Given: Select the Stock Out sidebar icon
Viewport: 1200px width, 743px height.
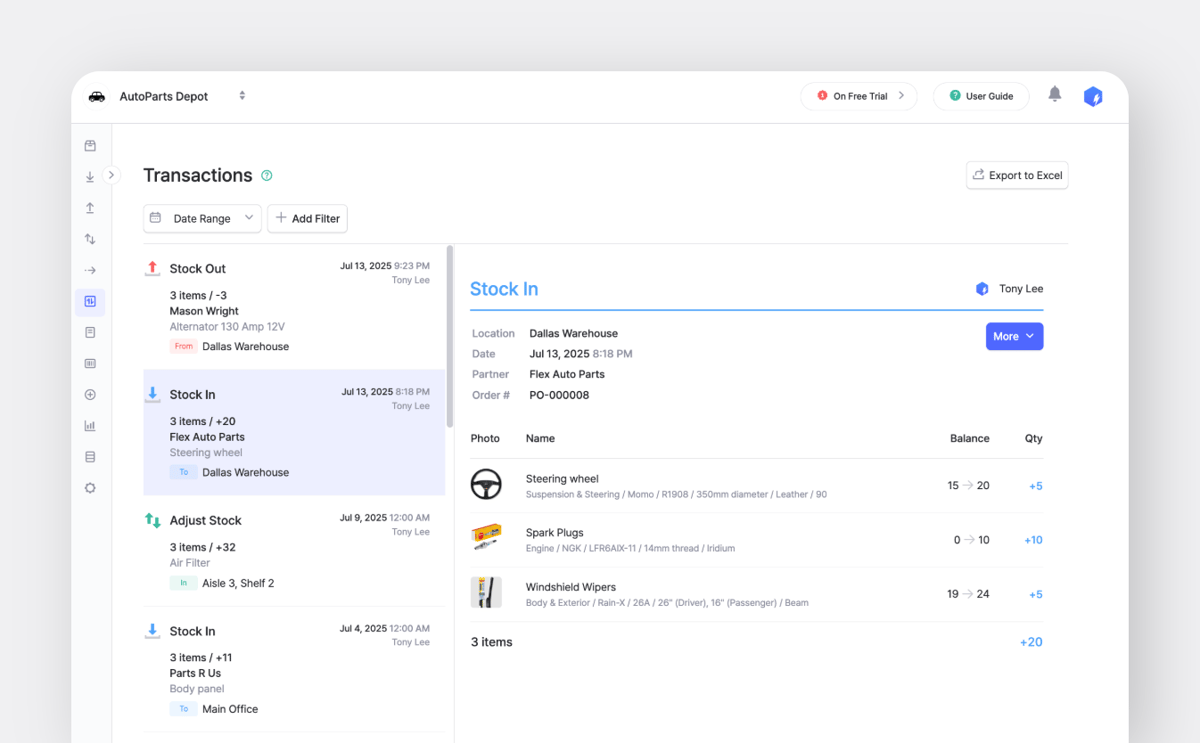Looking at the screenshot, I should (90, 207).
